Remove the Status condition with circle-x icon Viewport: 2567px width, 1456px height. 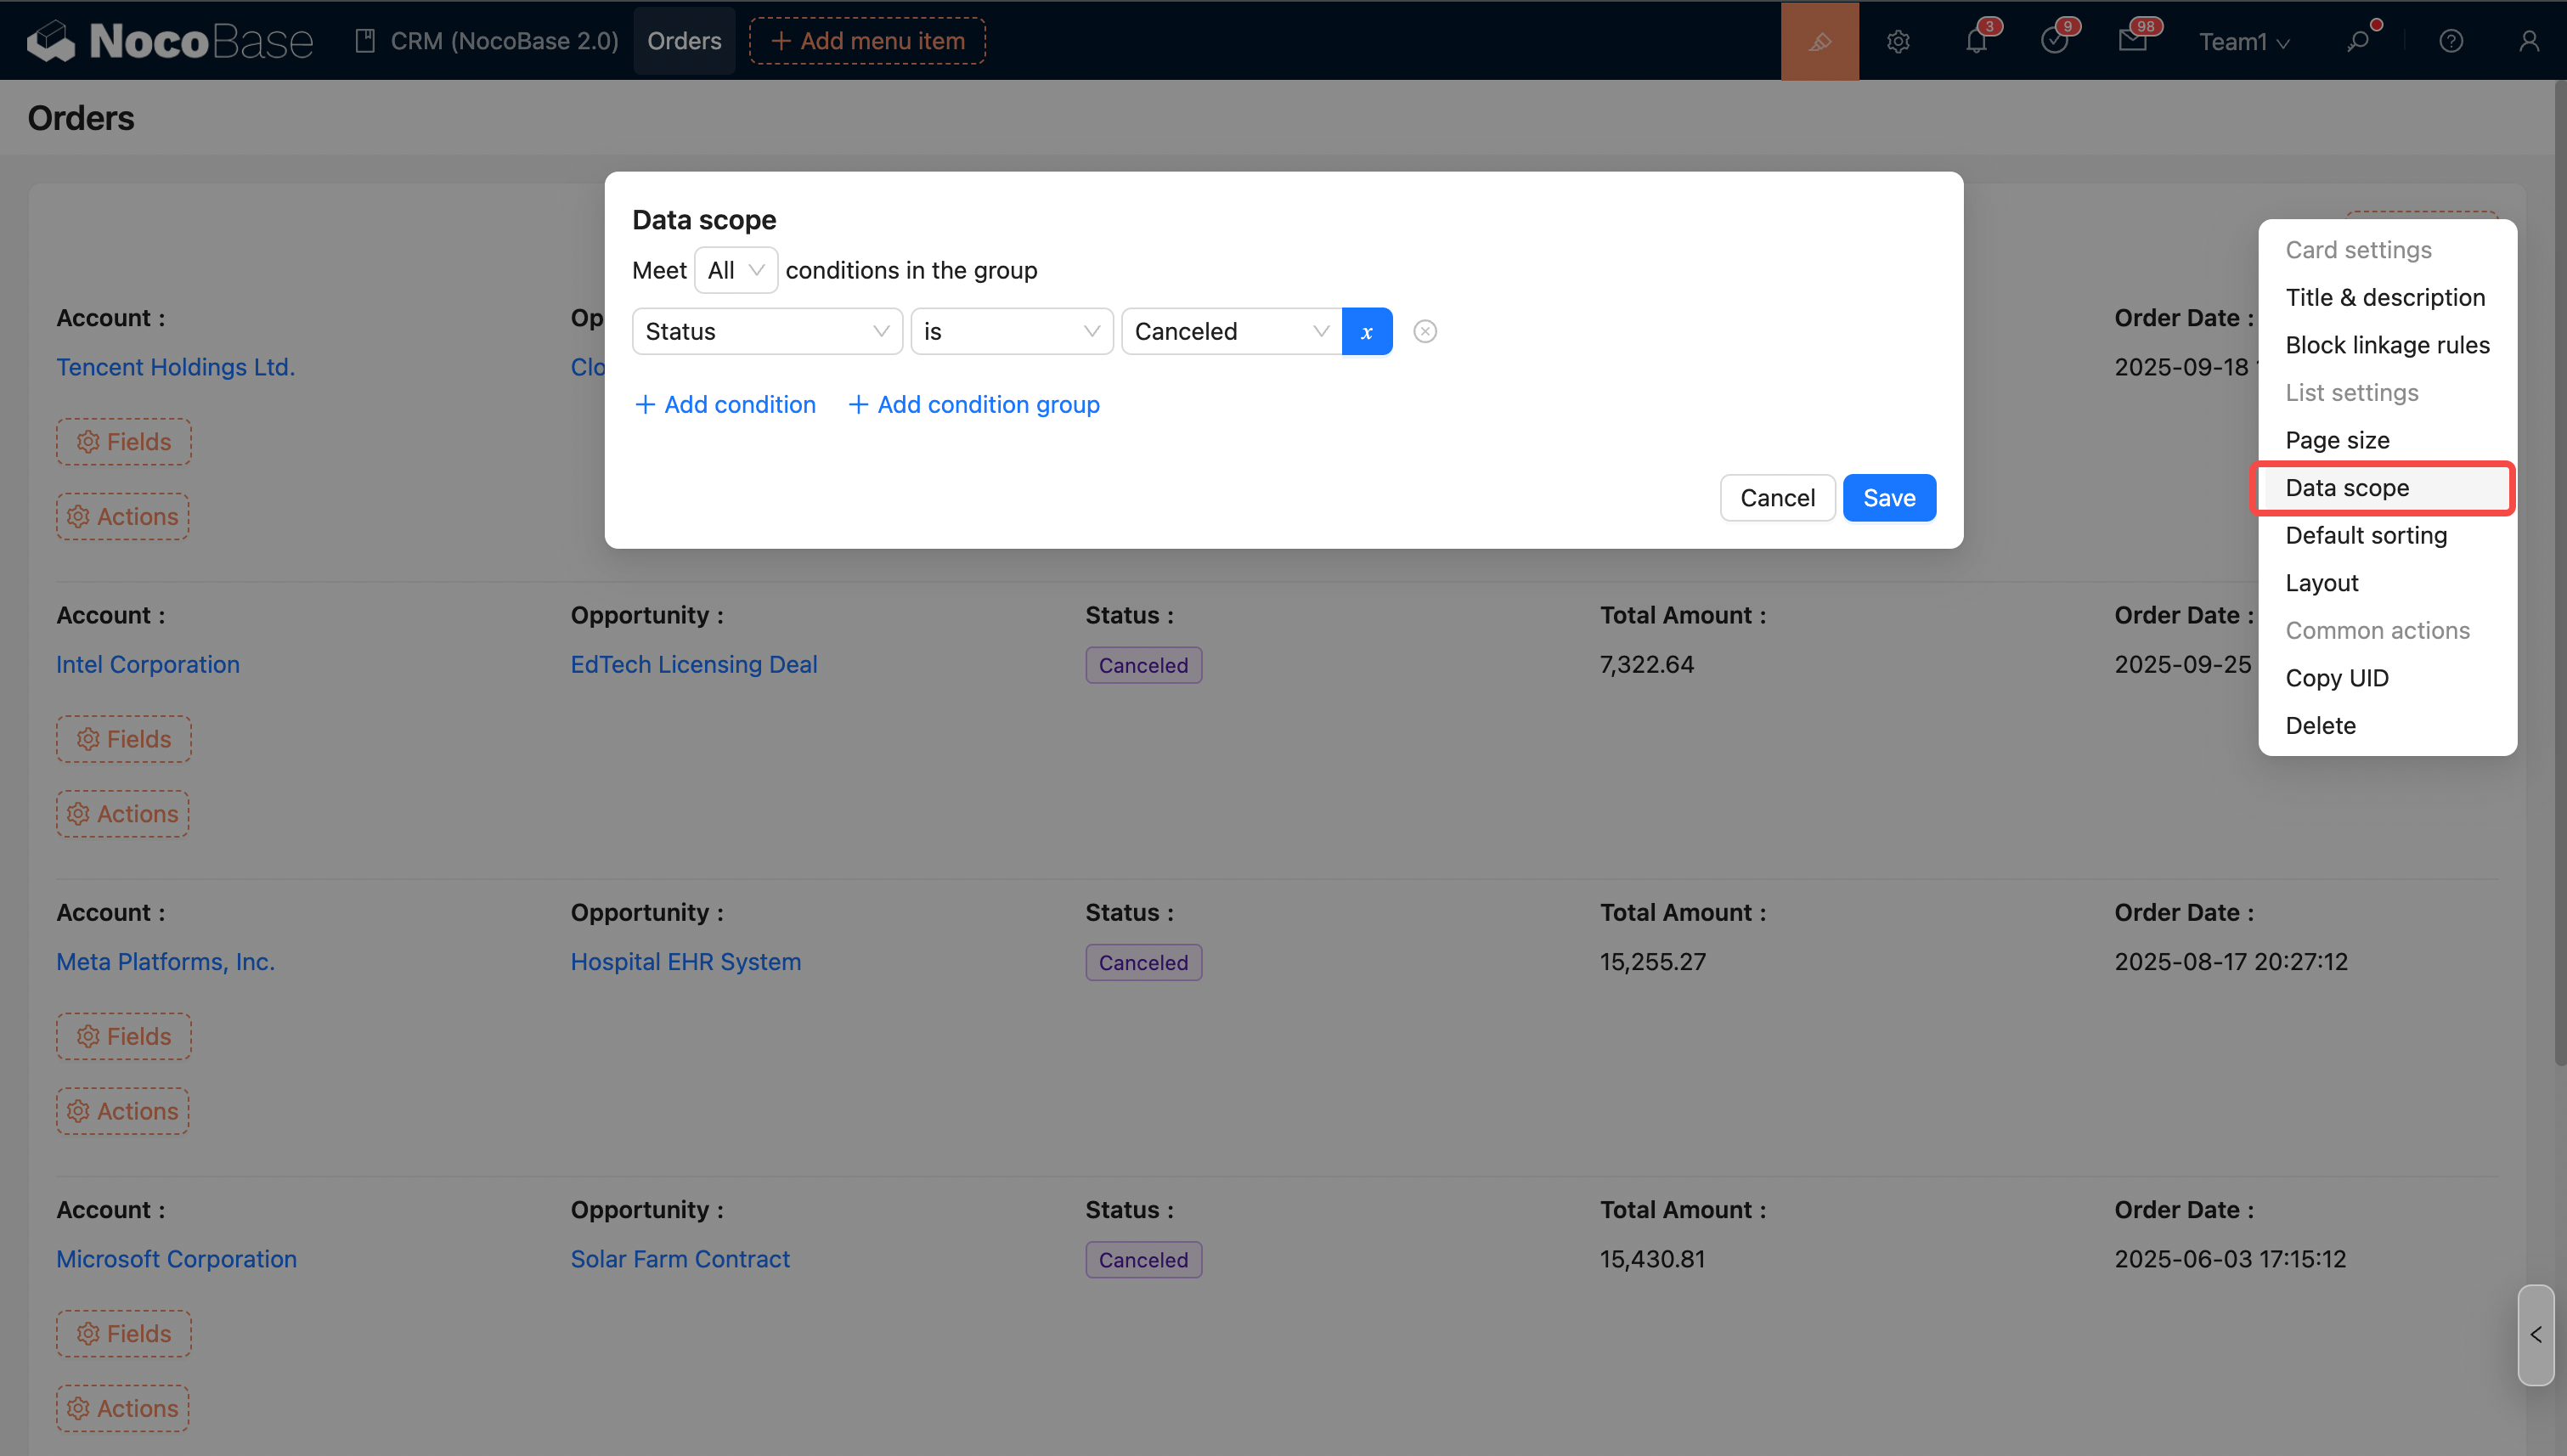coord(1425,331)
